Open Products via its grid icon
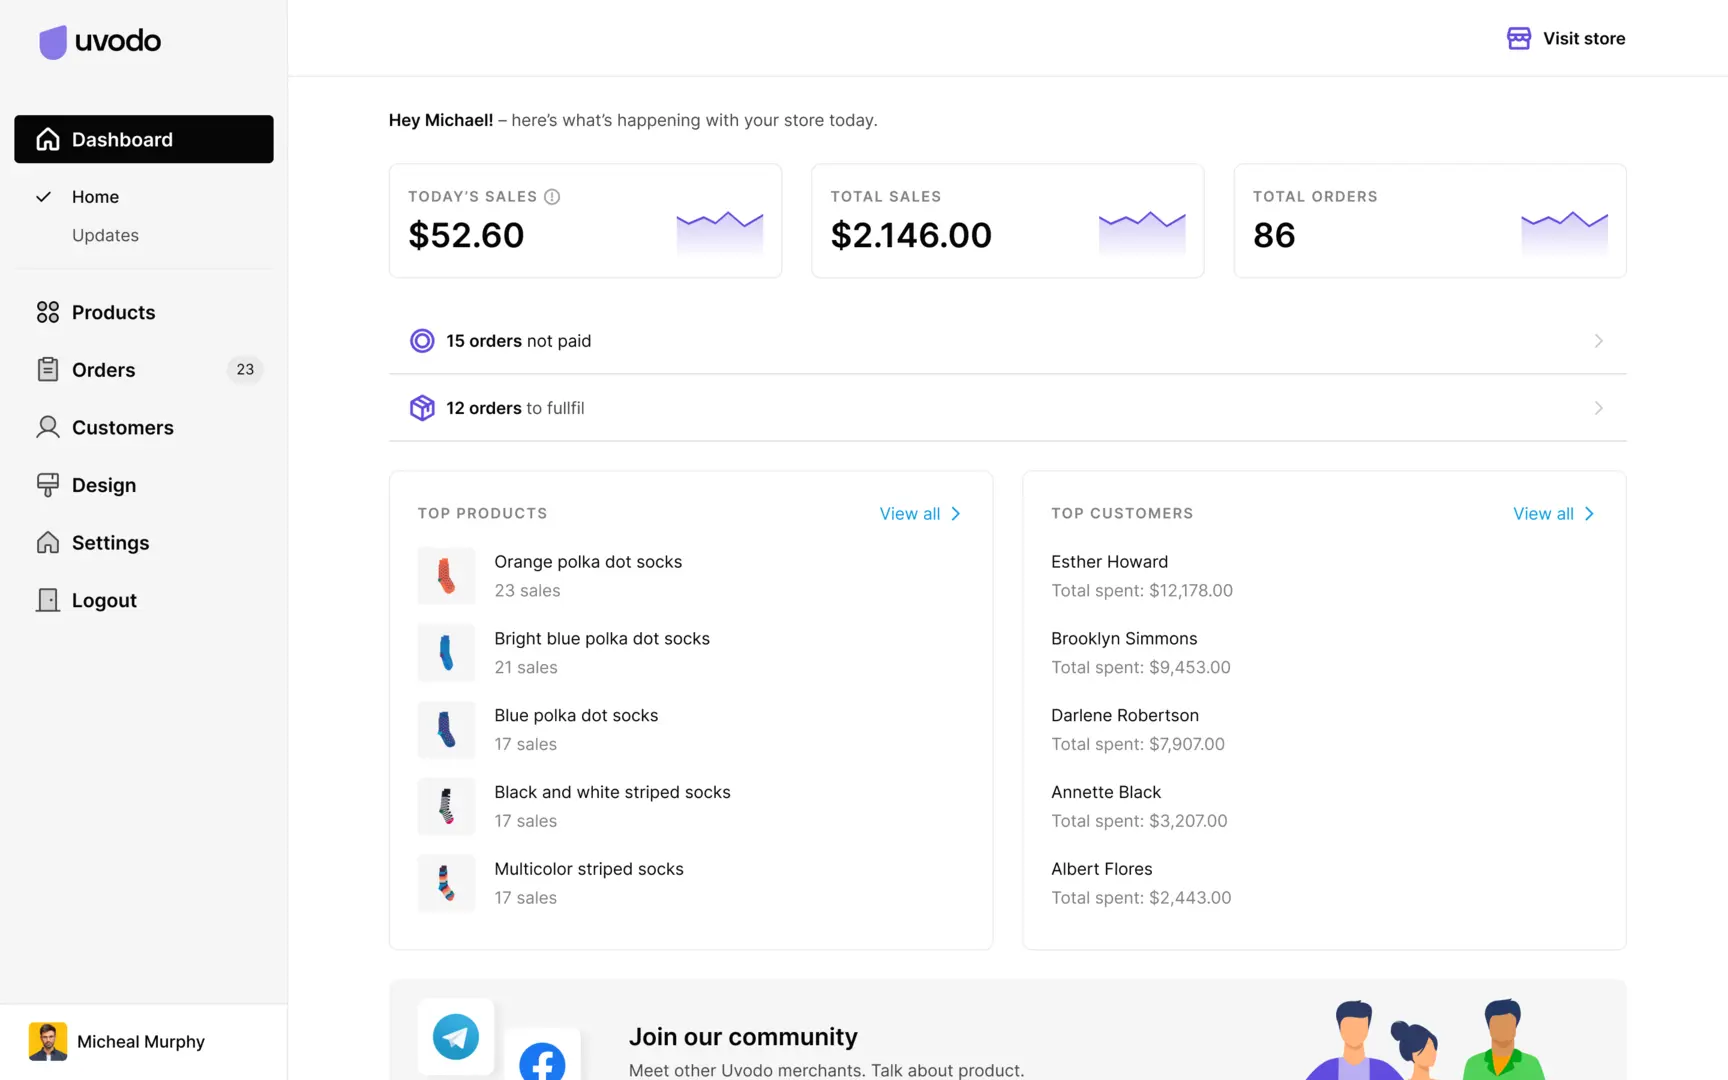1728x1080 pixels. point(48,312)
